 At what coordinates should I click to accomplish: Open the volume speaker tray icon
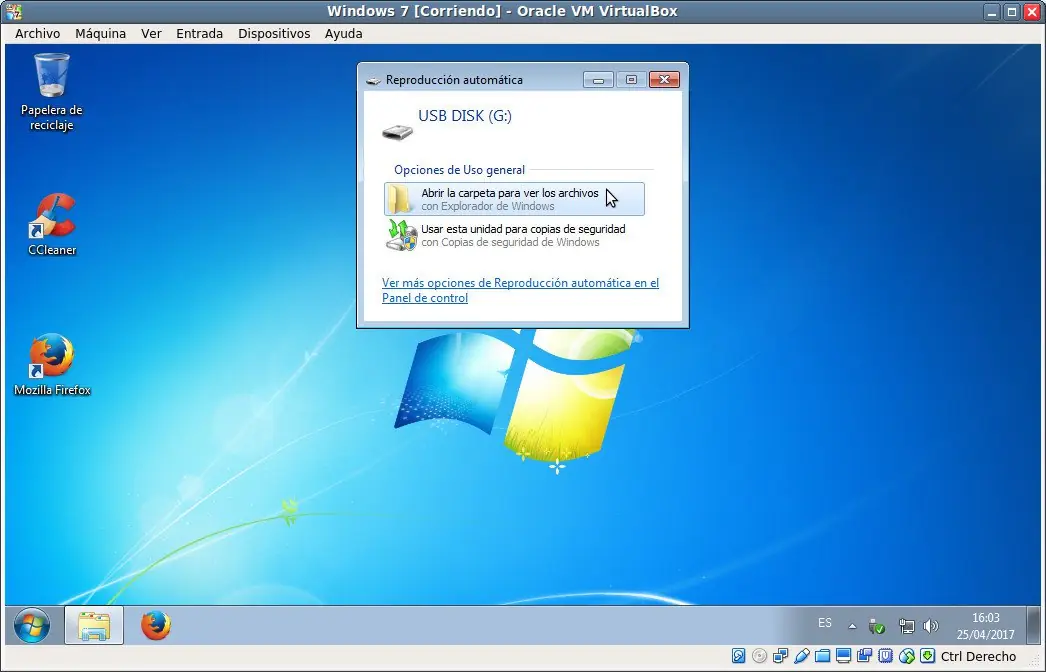click(931, 626)
